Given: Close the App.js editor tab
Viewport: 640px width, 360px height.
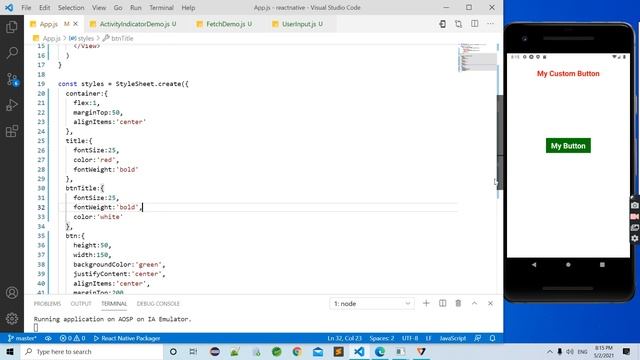Looking at the screenshot, I should (76, 24).
